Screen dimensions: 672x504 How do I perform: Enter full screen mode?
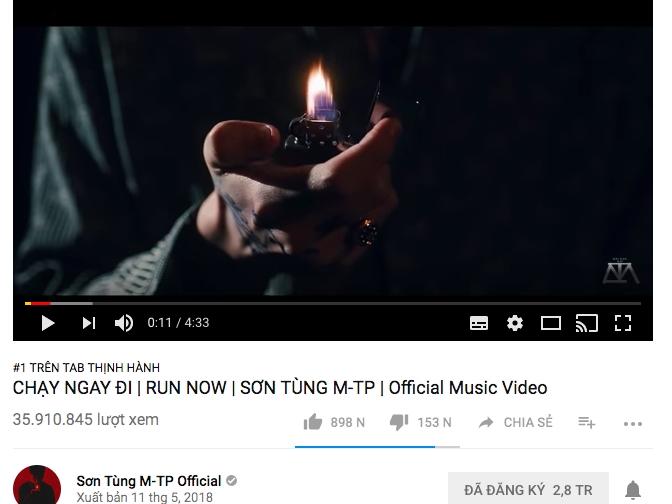[x=623, y=323]
